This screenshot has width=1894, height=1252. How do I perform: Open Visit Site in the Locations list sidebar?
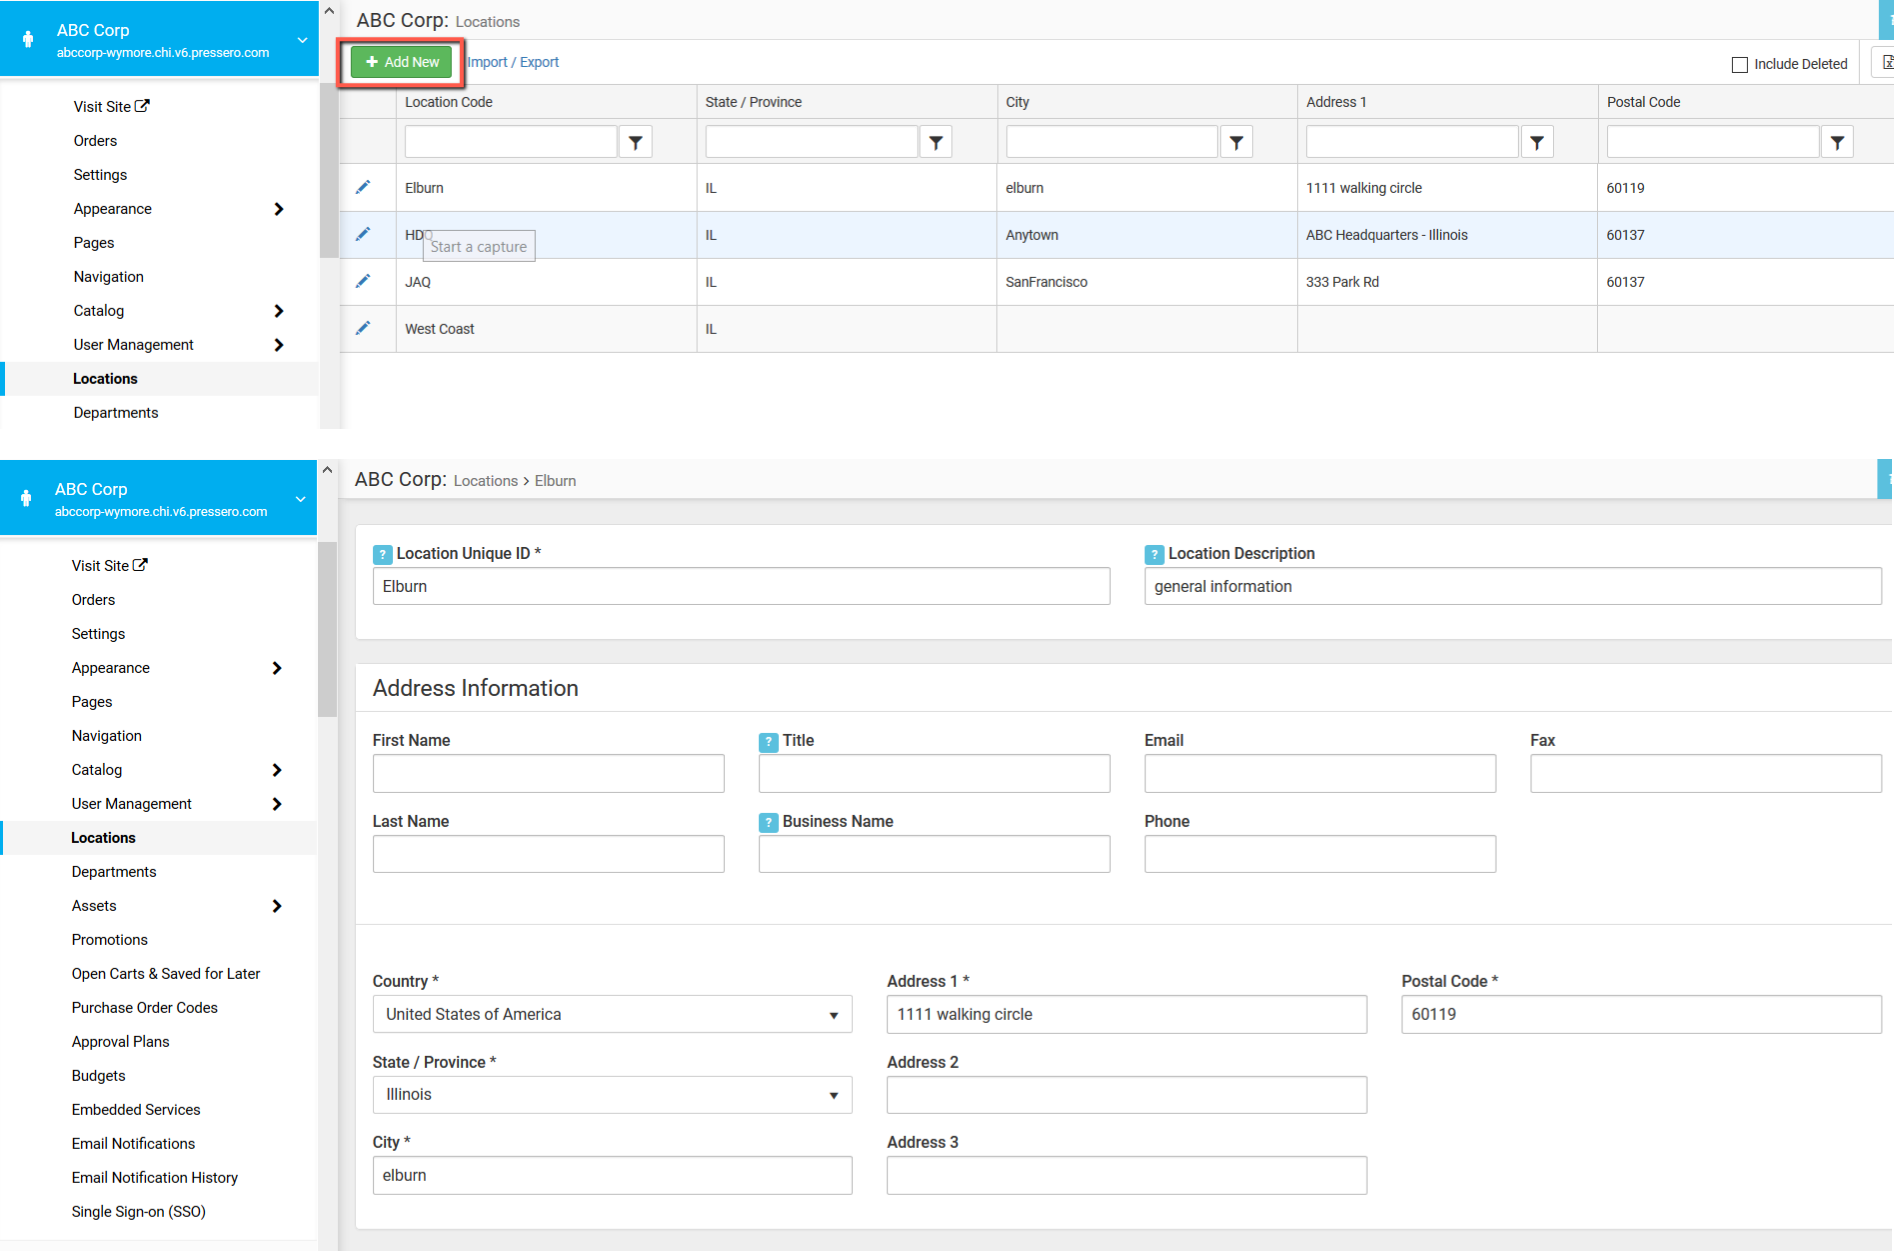(111, 107)
